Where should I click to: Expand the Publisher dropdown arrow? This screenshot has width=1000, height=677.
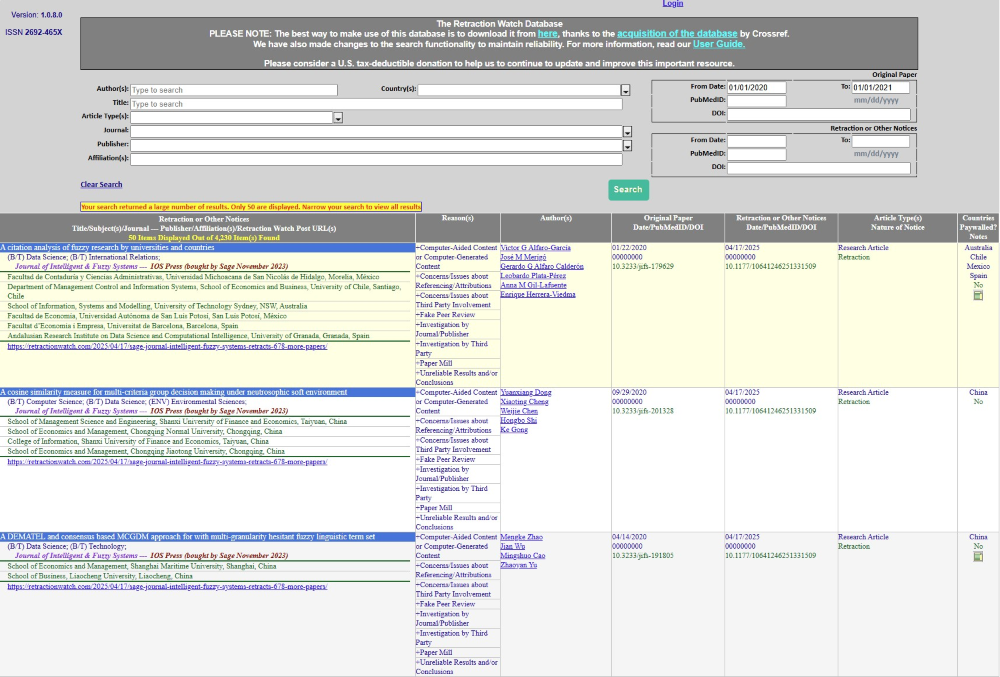[628, 145]
